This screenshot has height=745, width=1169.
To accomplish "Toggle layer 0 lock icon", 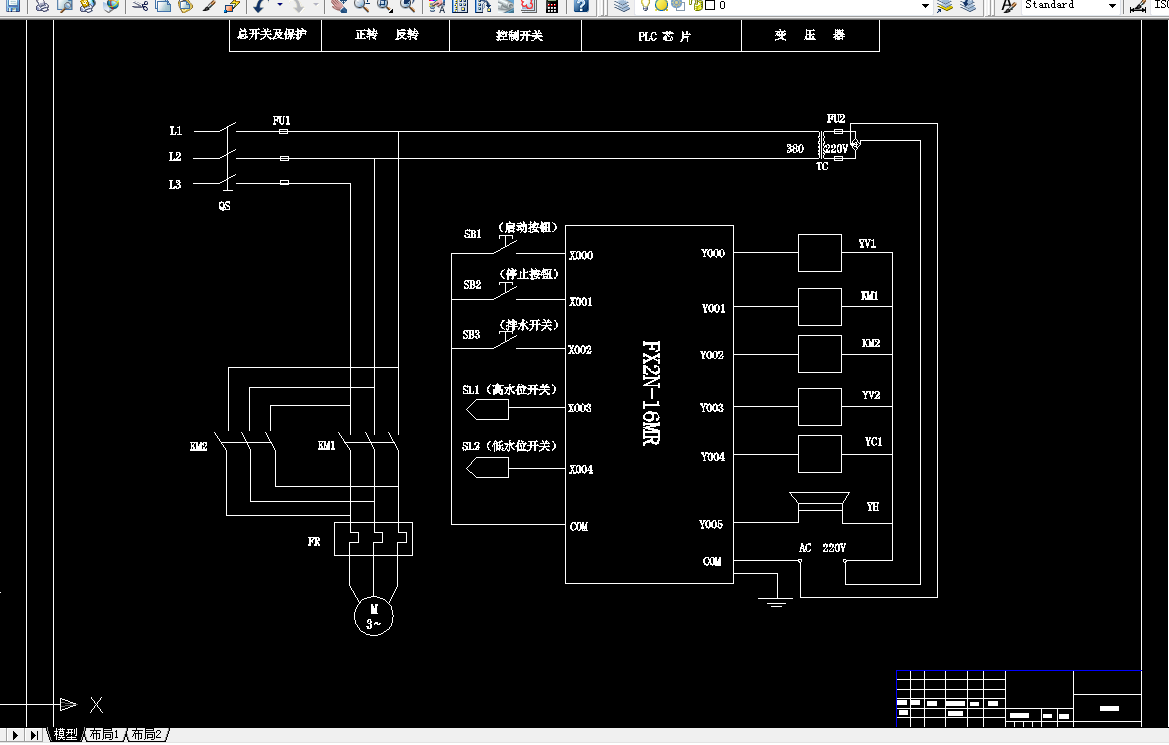I will point(696,6).
